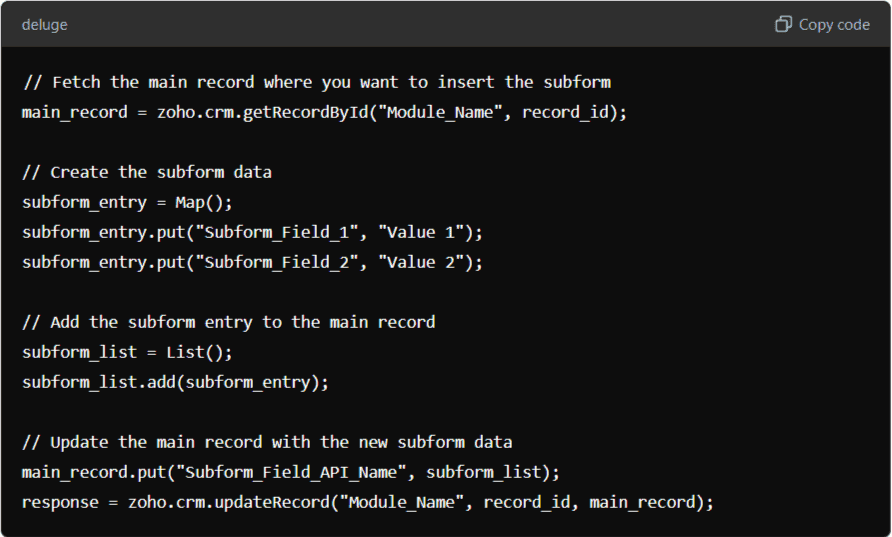Click the "Value 1" string literal
Image resolution: width=892 pixels, height=537 pixels.
tap(422, 232)
